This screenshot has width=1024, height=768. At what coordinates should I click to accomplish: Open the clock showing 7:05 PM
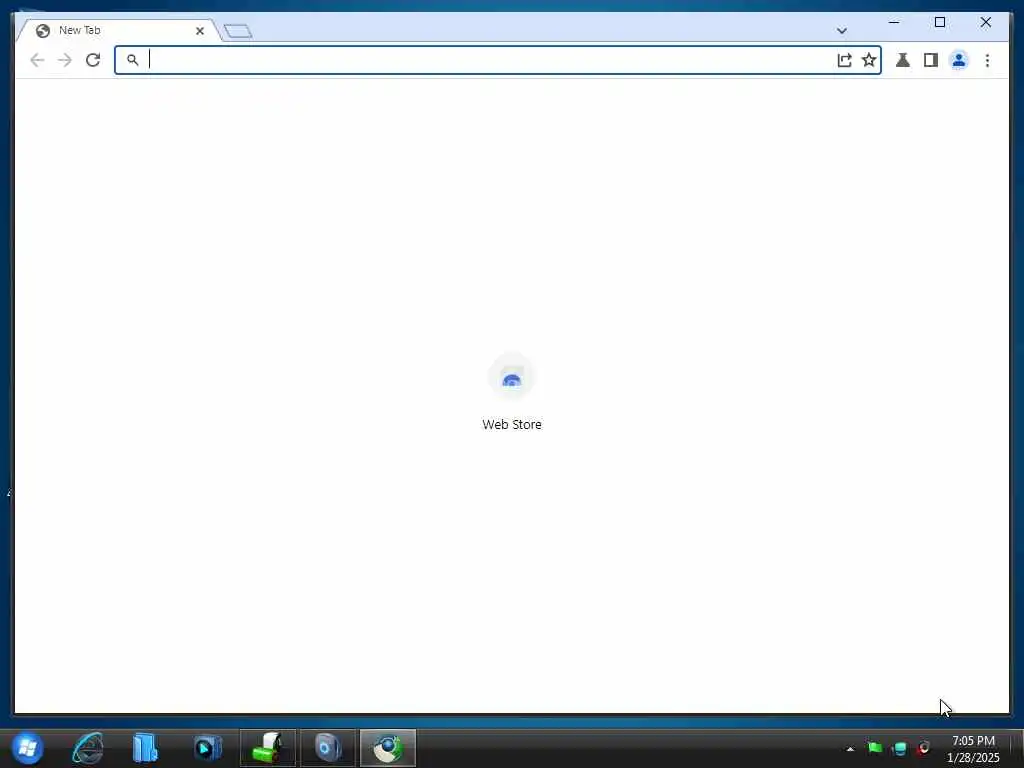[x=973, y=749]
